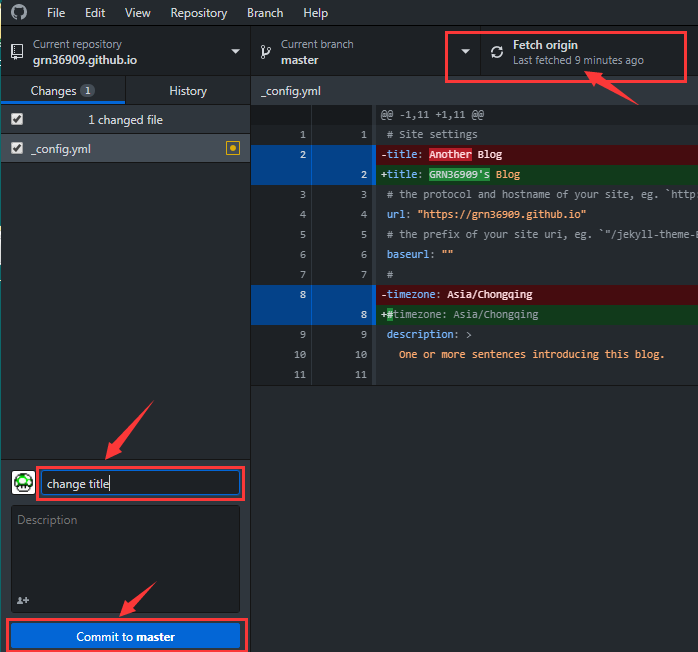Viewport: 698px width, 652px height.
Task: Click the Fetch origin button
Action: [x=583, y=52]
